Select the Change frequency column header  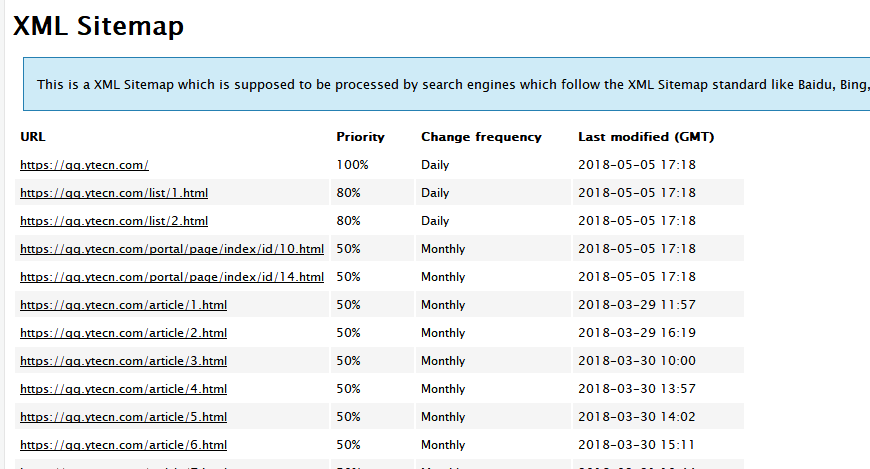click(x=481, y=137)
